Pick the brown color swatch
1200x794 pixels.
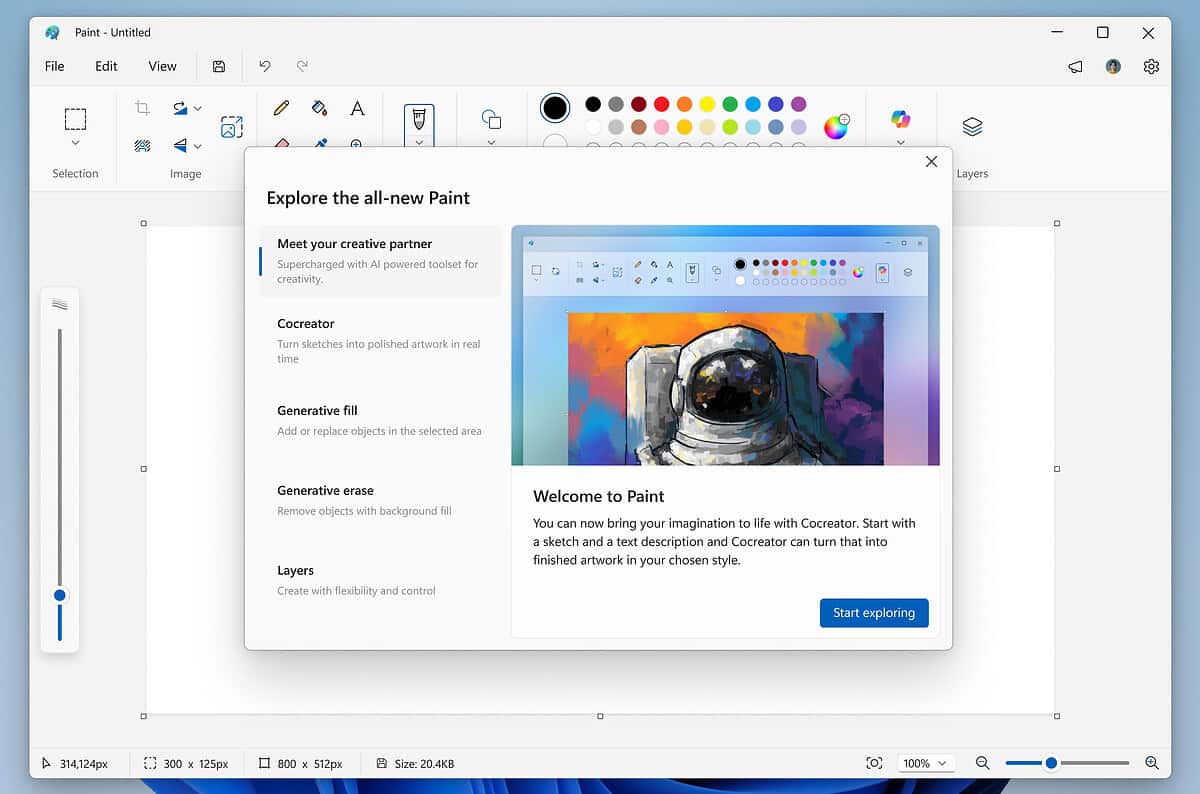638,127
